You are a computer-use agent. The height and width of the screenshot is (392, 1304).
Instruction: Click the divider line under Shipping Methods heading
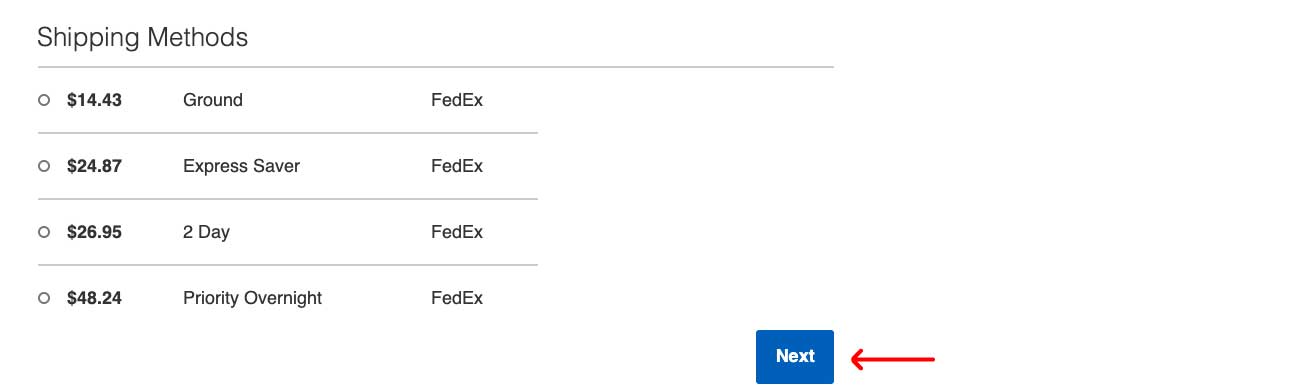click(436, 67)
